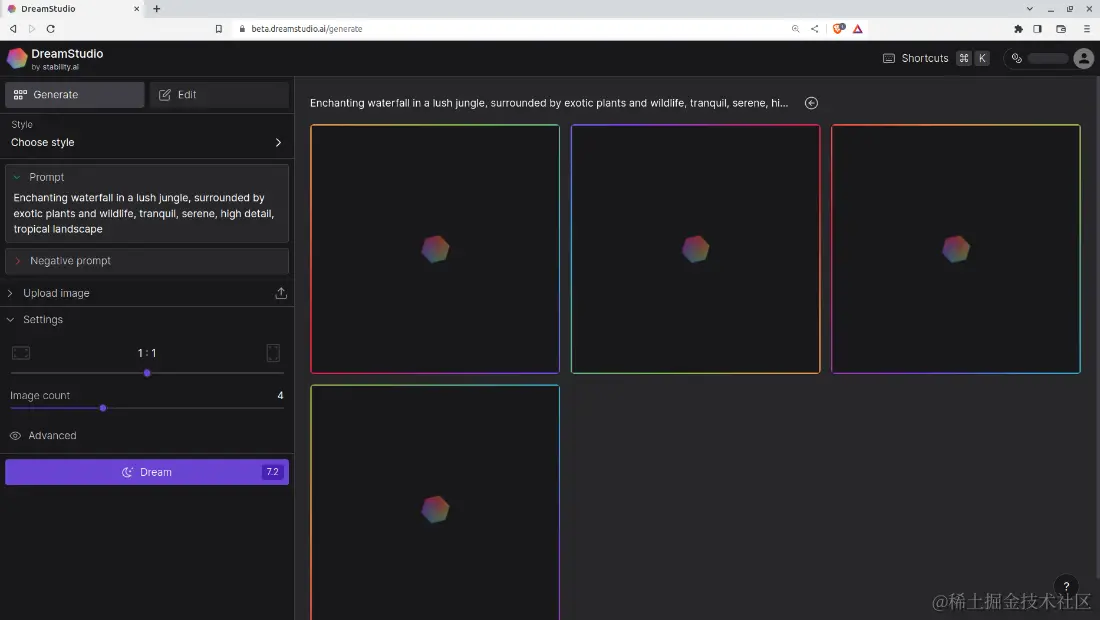
Task: Select the first generating image tile
Action: (x=435, y=249)
